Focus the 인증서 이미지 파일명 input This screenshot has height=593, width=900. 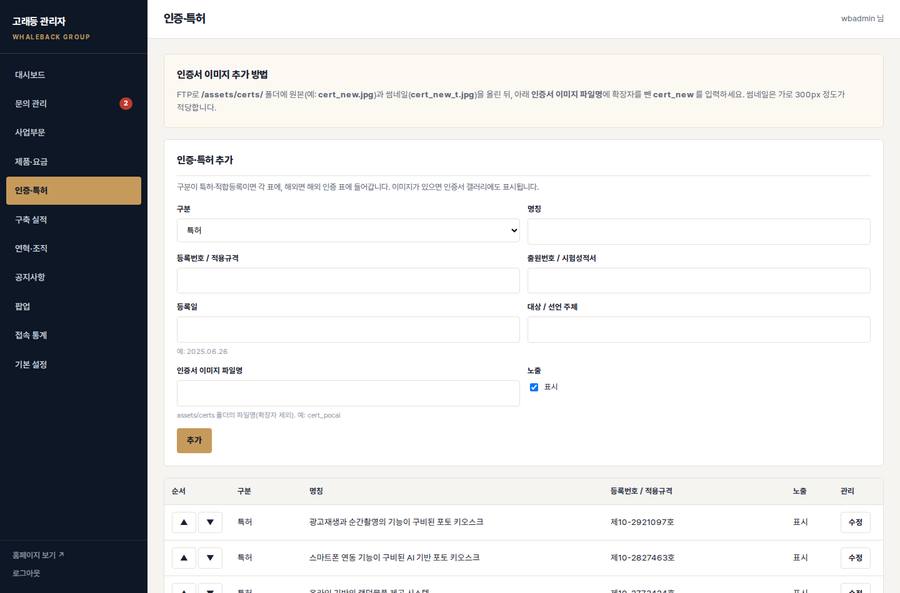click(x=348, y=393)
